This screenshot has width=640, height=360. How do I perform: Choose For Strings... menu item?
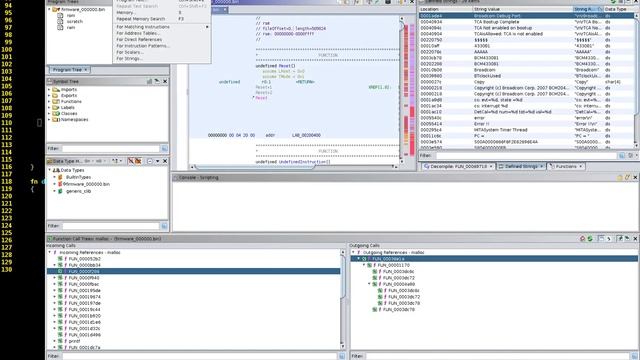pyautogui.click(x=161, y=58)
